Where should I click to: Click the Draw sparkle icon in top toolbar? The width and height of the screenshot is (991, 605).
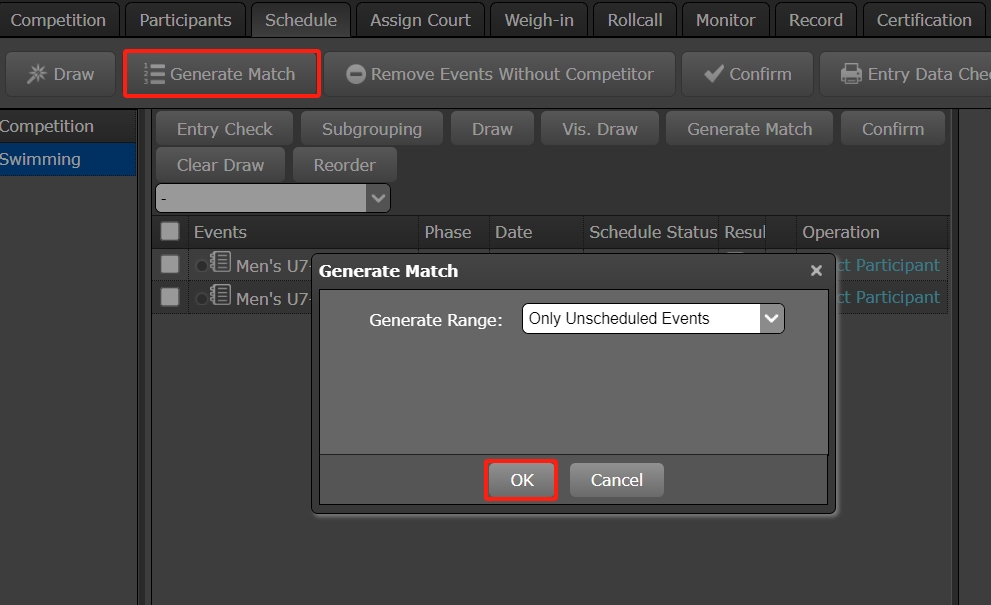(x=37, y=74)
